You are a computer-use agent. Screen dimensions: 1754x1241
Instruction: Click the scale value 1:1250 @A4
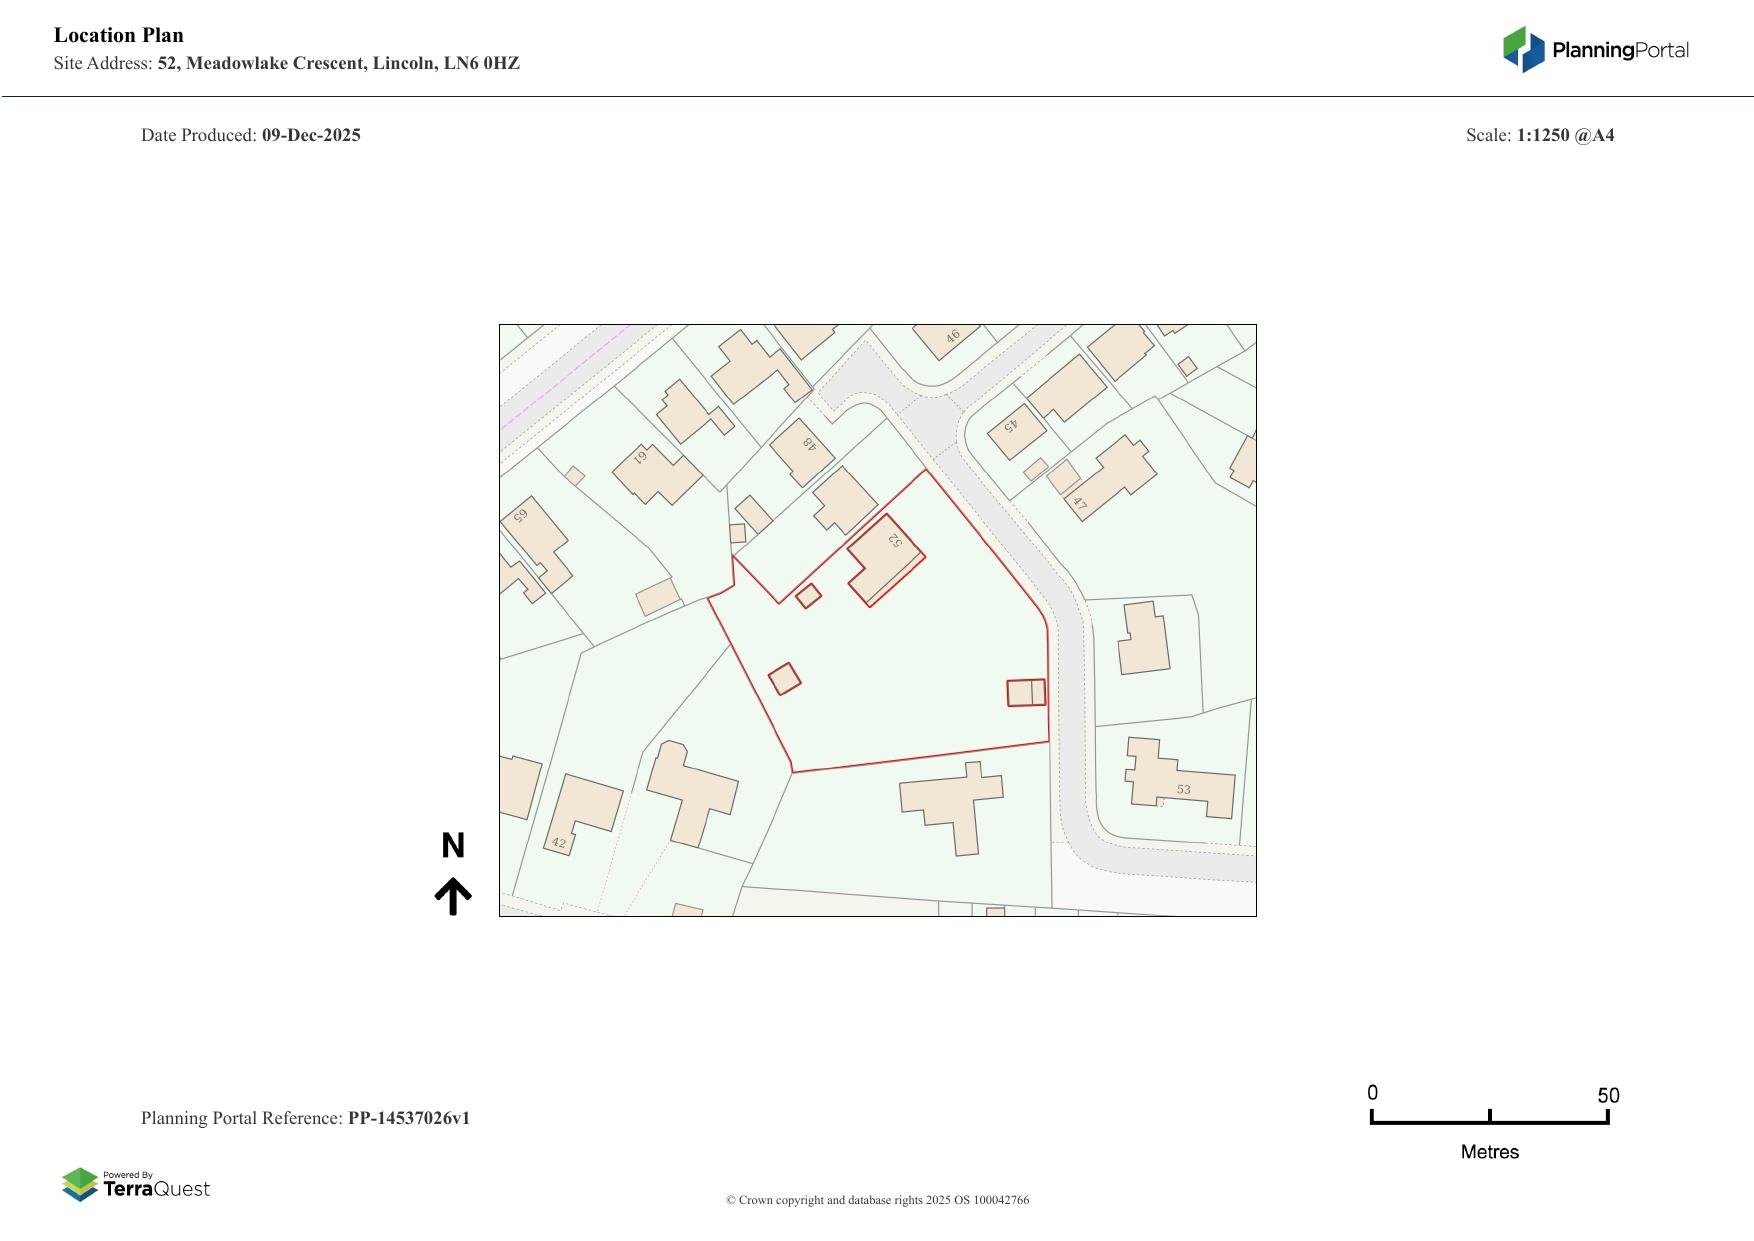click(x=1565, y=135)
